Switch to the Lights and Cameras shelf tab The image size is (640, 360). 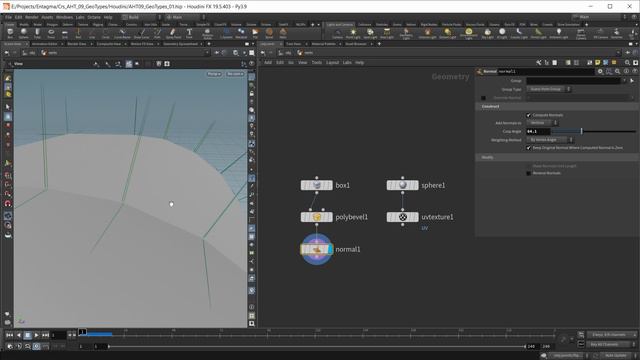coord(340,24)
